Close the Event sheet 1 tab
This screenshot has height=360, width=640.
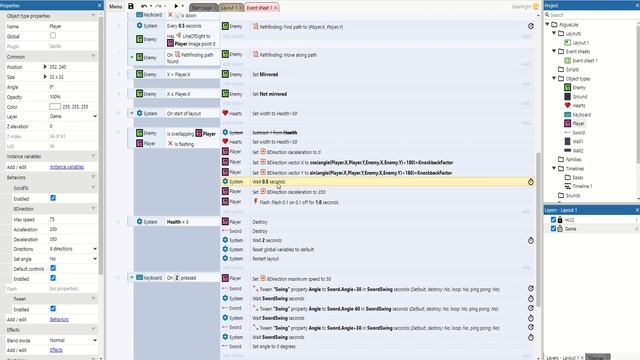click(276, 8)
